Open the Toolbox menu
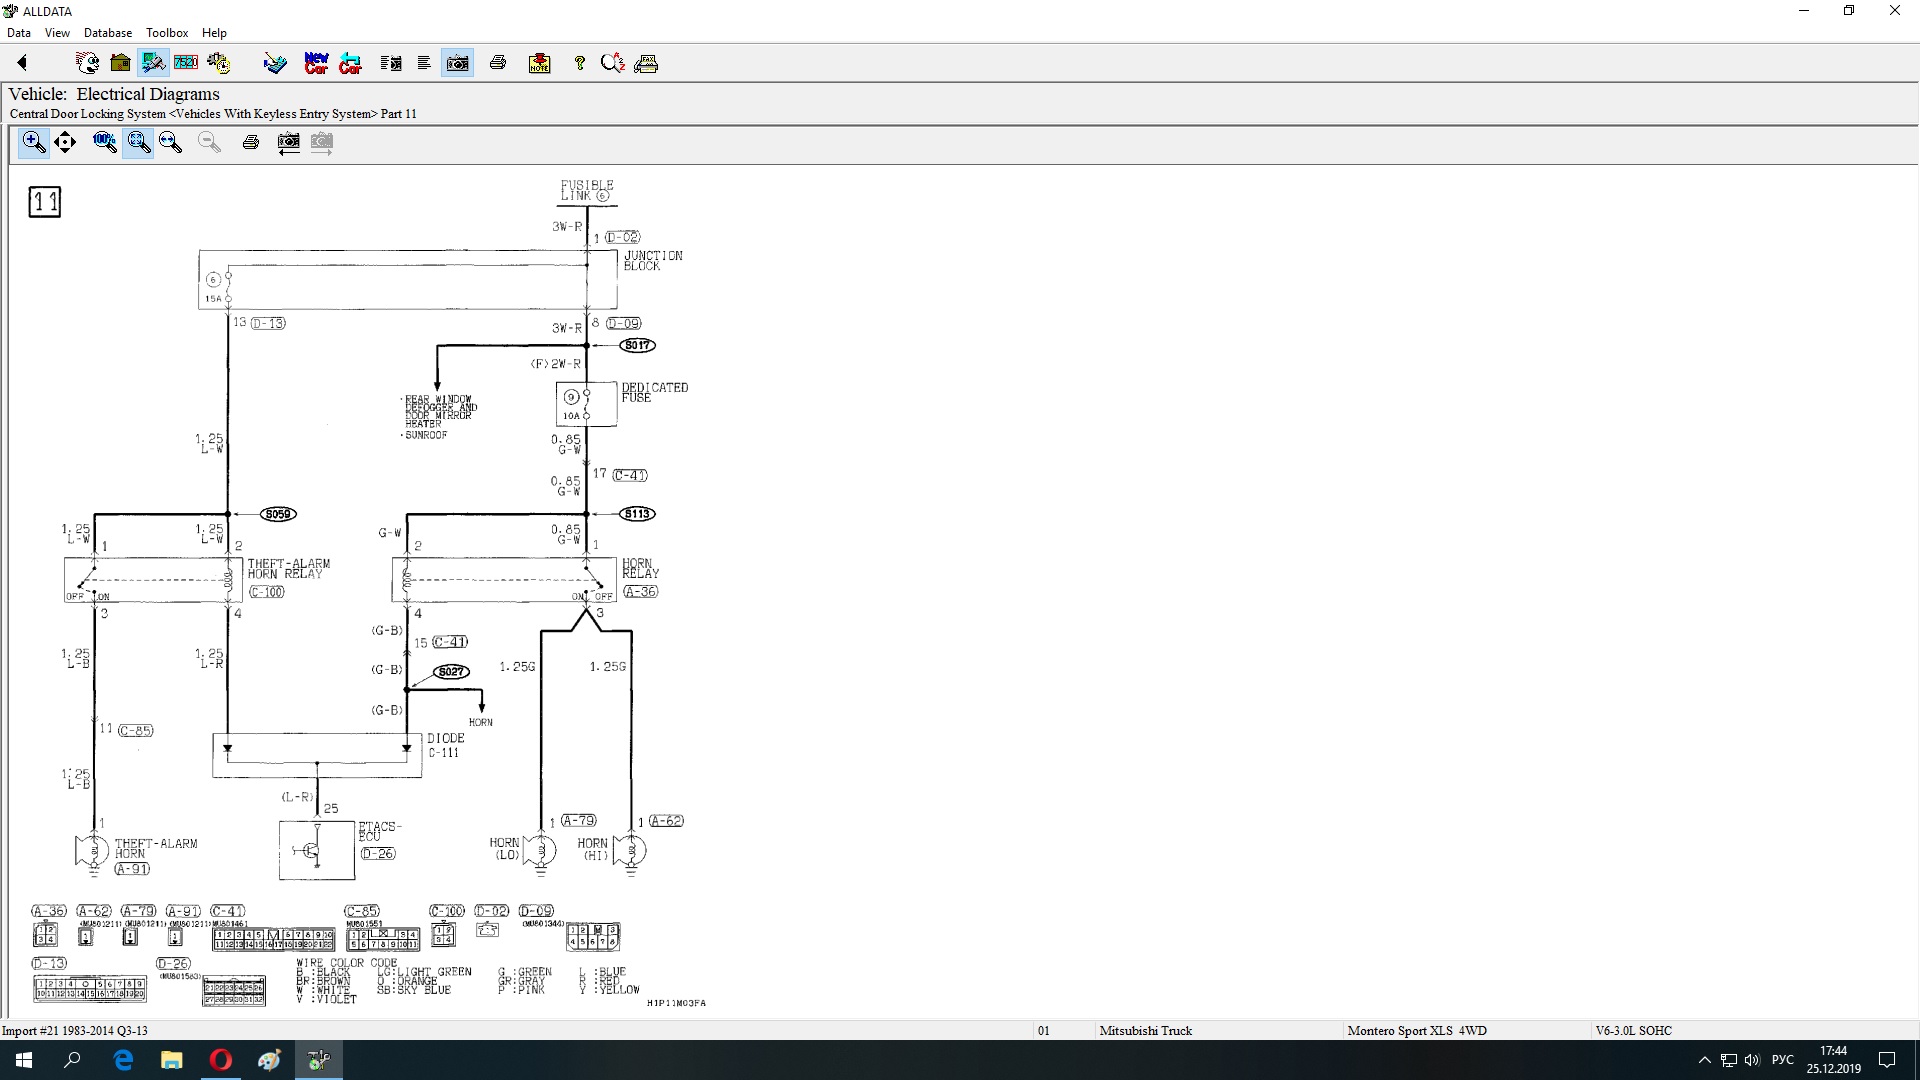 166,33
